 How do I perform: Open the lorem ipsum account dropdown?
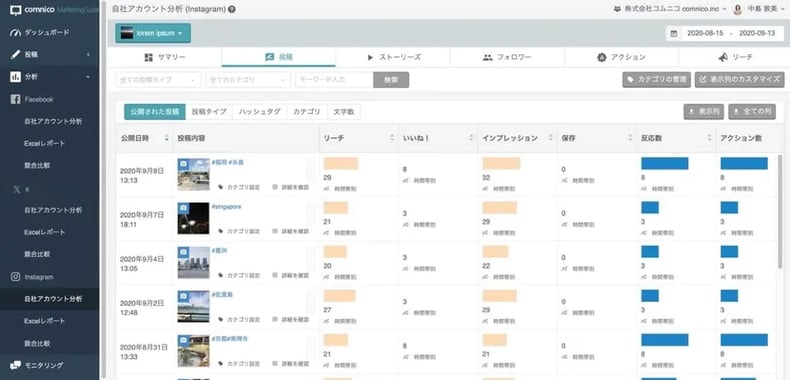tap(153, 33)
